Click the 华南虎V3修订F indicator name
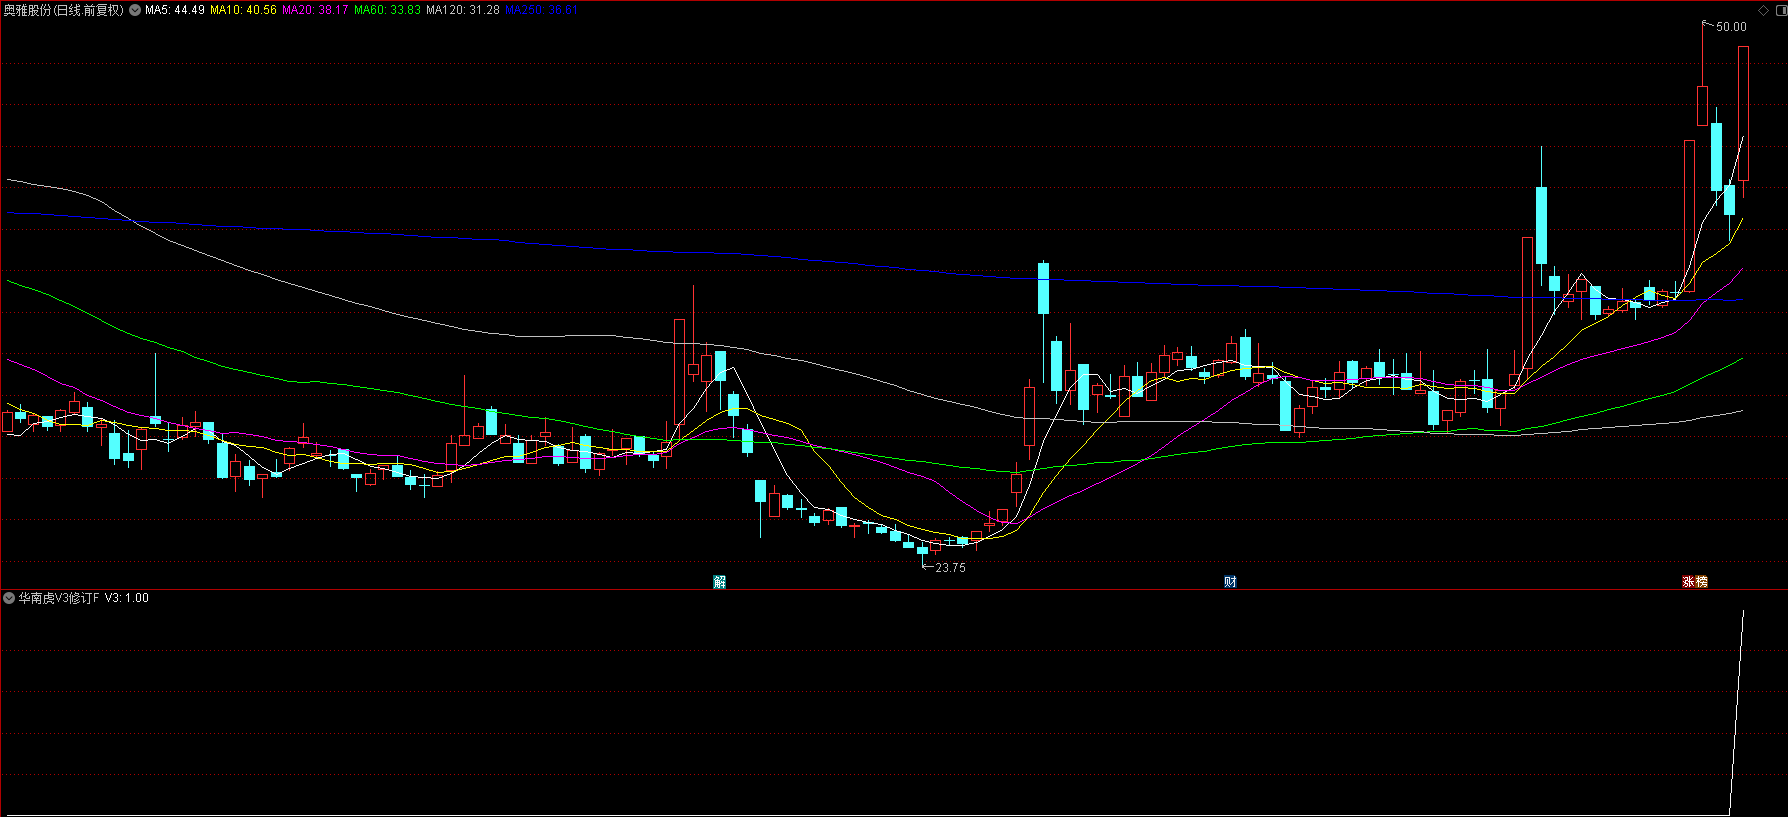This screenshot has width=1788, height=817. pyautogui.click(x=59, y=598)
